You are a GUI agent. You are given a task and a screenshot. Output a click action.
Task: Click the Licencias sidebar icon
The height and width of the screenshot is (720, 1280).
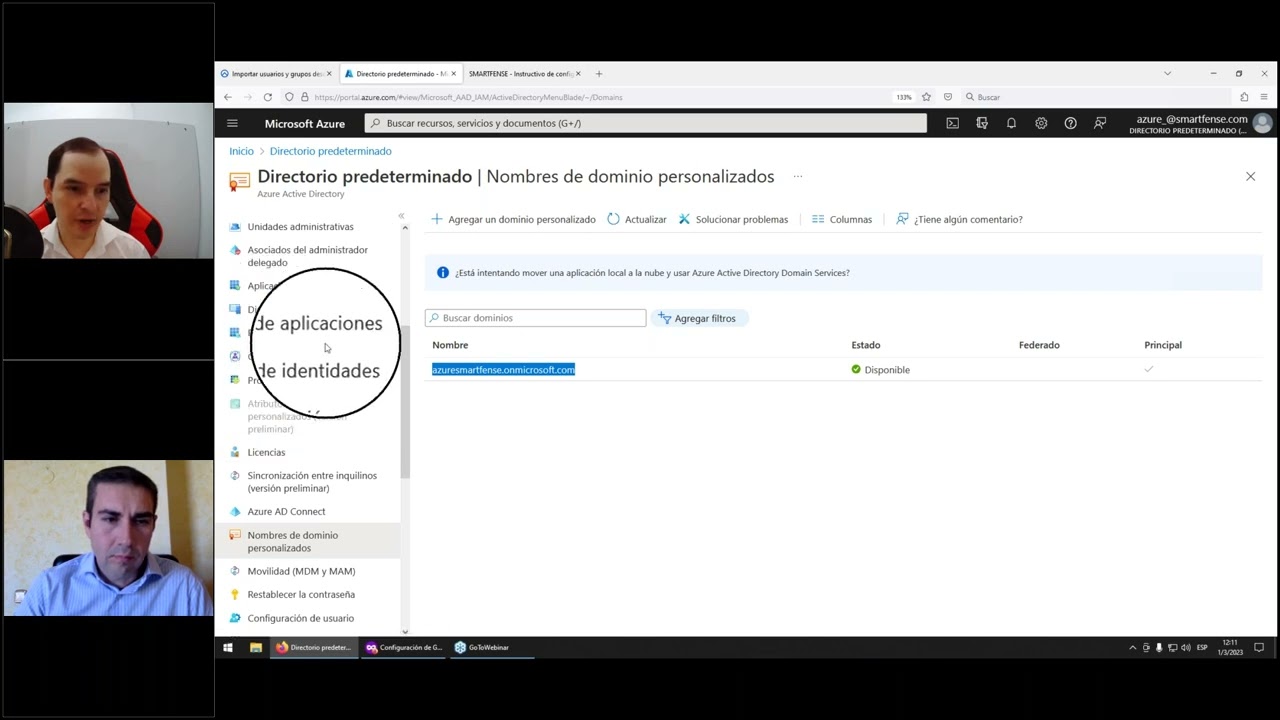click(x=235, y=452)
